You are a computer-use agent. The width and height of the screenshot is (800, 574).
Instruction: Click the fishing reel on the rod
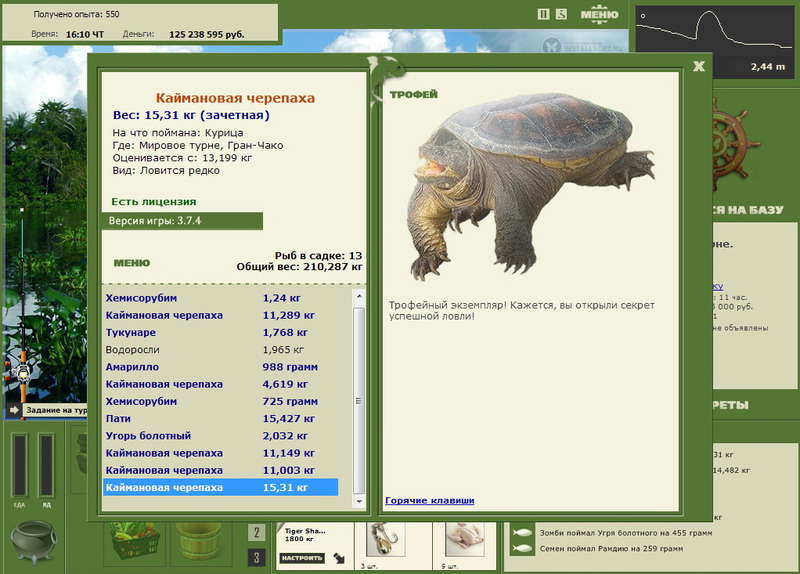pos(22,374)
